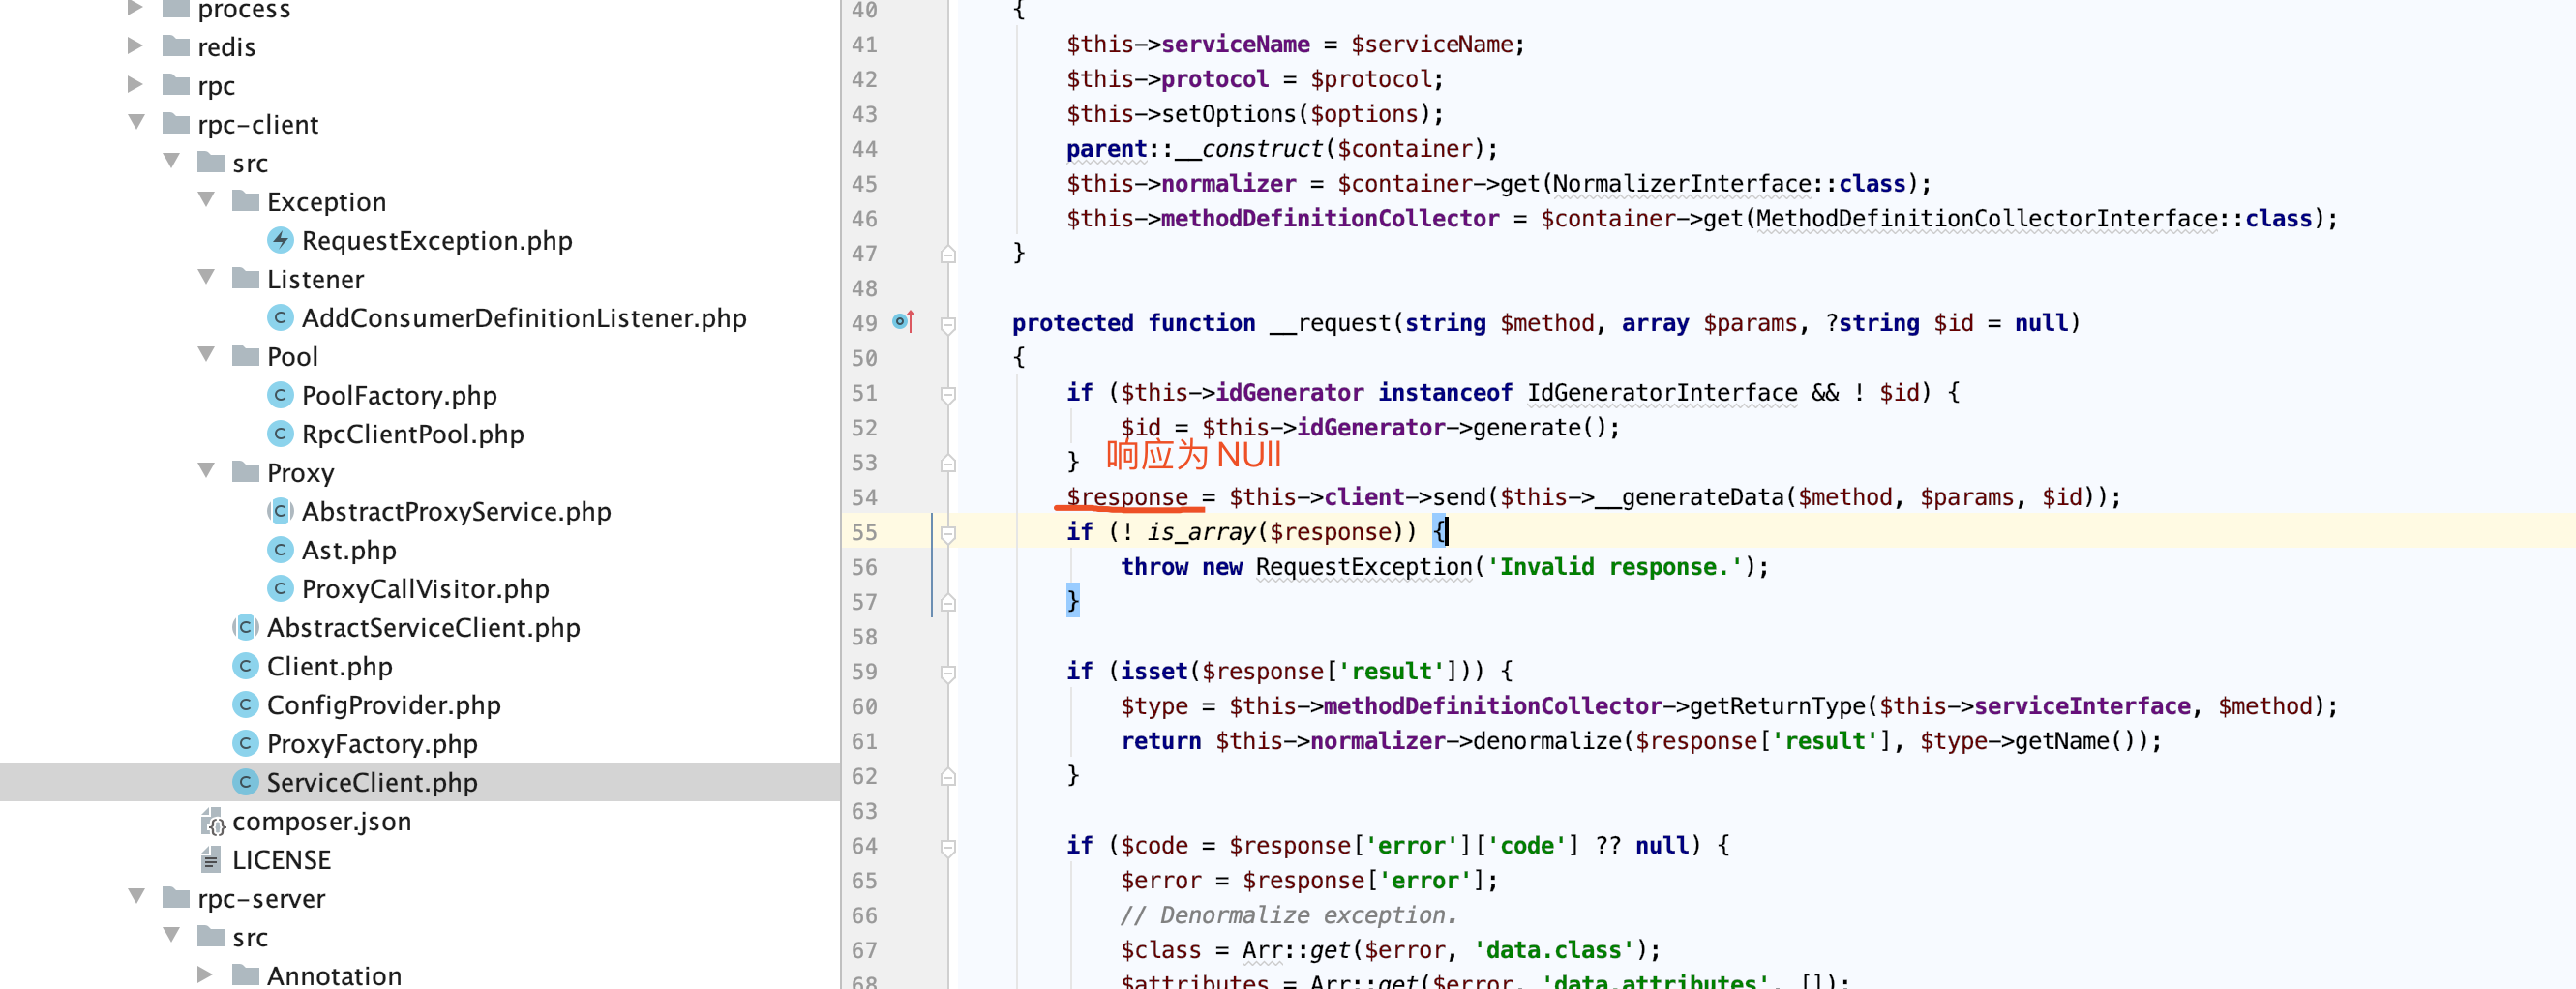Fold the error code block at line 64
This screenshot has height=989, width=2576.
pyautogui.click(x=948, y=847)
